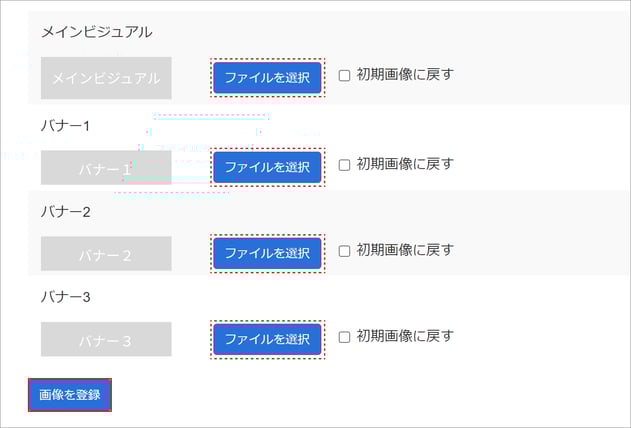Click the バナー3 section heading

[x=66, y=297]
